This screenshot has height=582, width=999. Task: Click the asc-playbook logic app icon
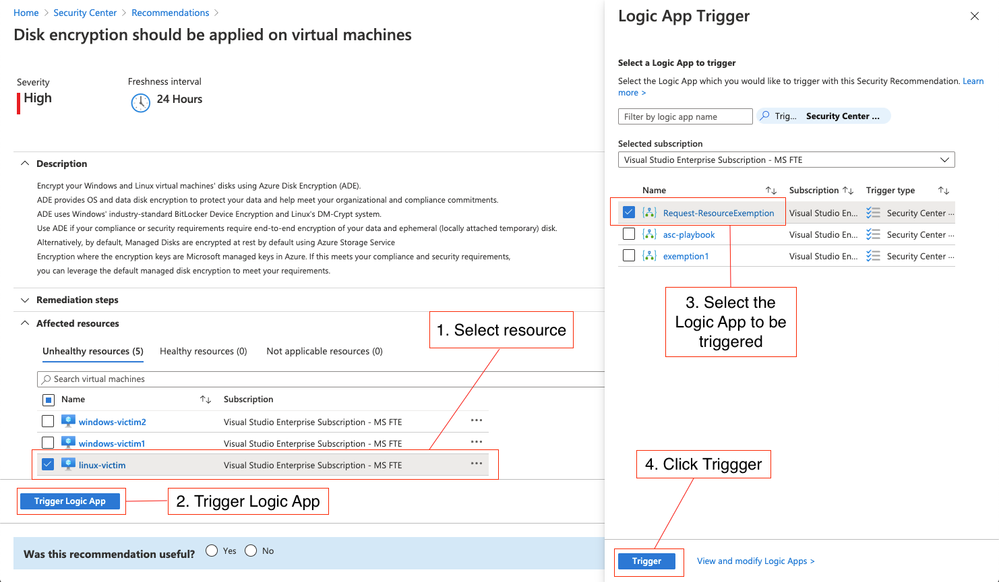click(x=649, y=235)
